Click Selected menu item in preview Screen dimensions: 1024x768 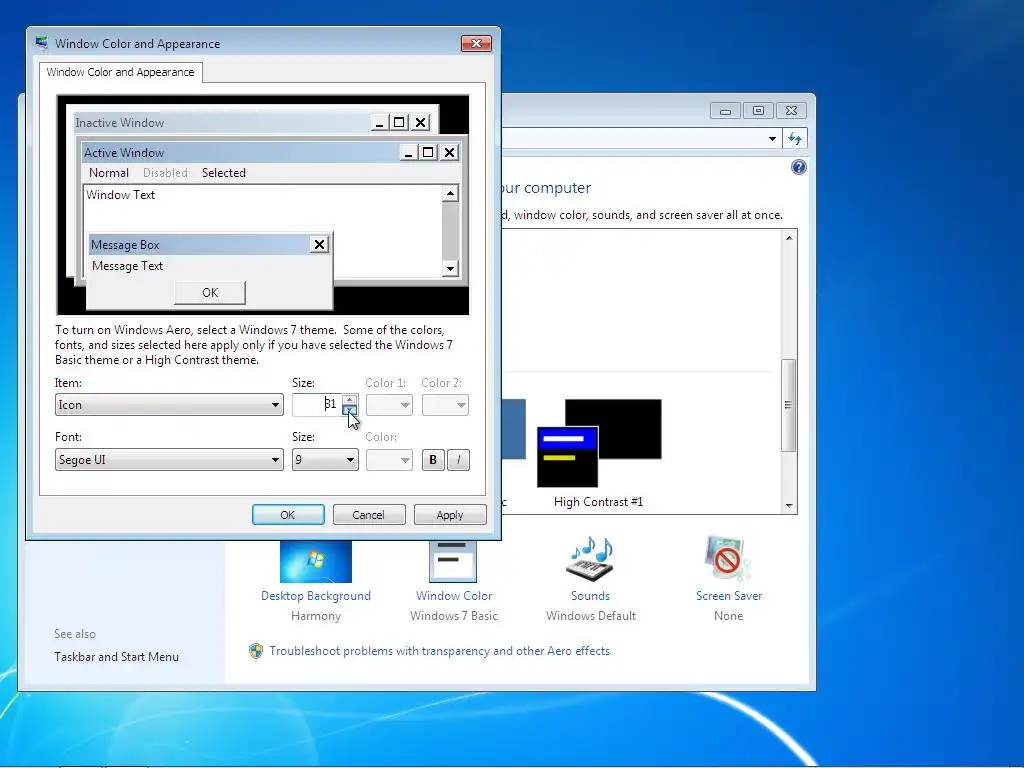coord(223,172)
